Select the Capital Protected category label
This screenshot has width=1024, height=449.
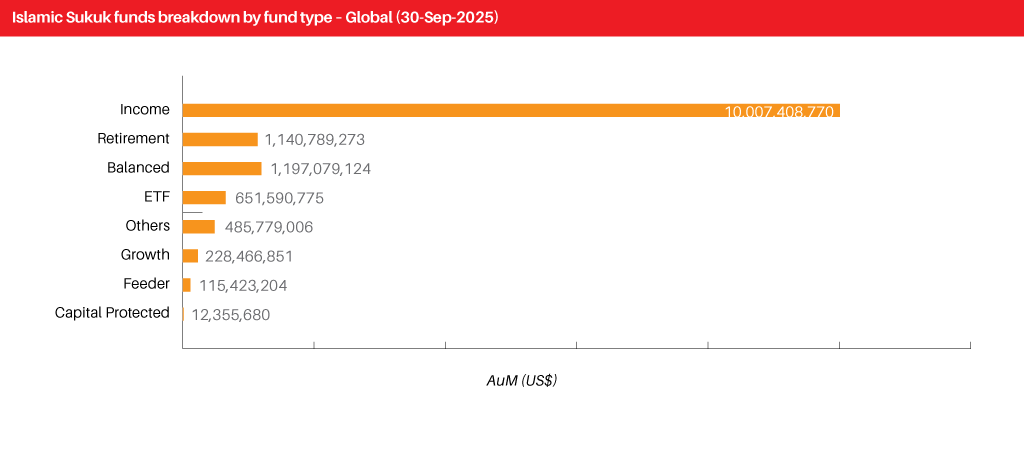pyautogui.click(x=112, y=313)
